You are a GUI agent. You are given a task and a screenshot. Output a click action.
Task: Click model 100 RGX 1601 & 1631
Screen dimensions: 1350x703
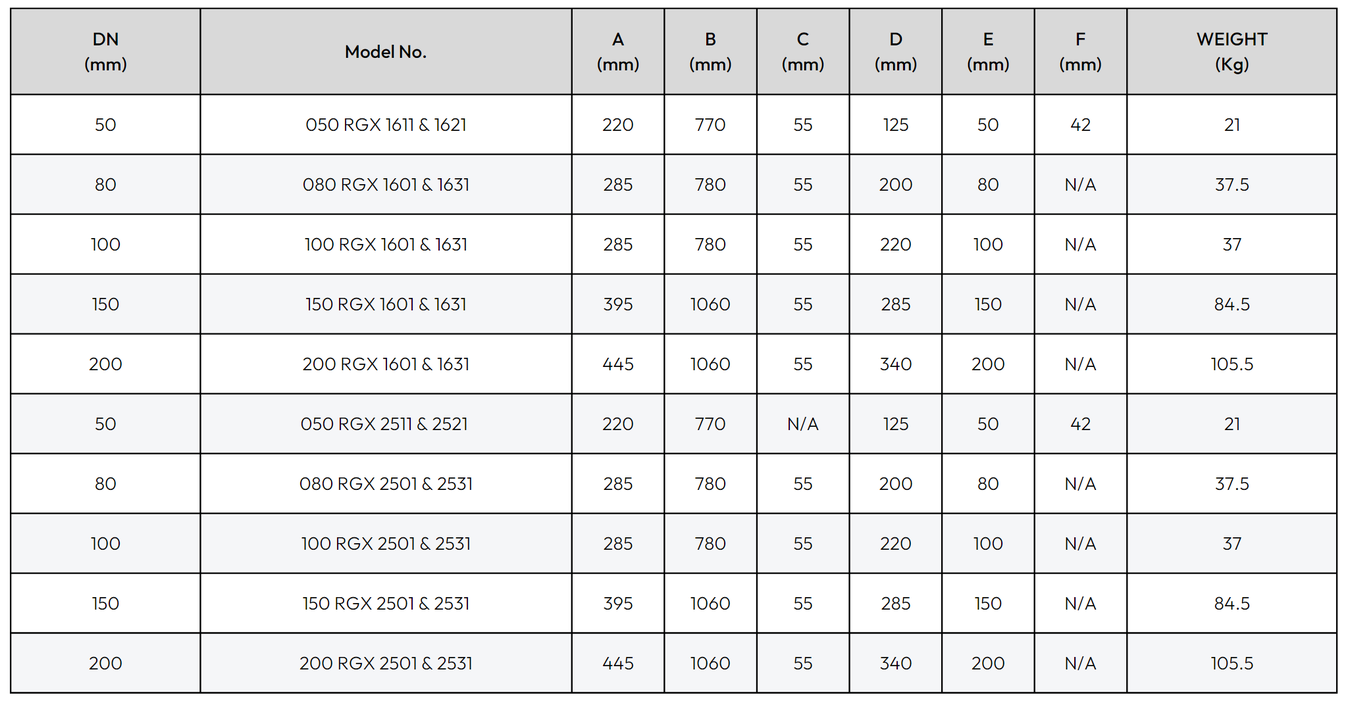pos(386,245)
